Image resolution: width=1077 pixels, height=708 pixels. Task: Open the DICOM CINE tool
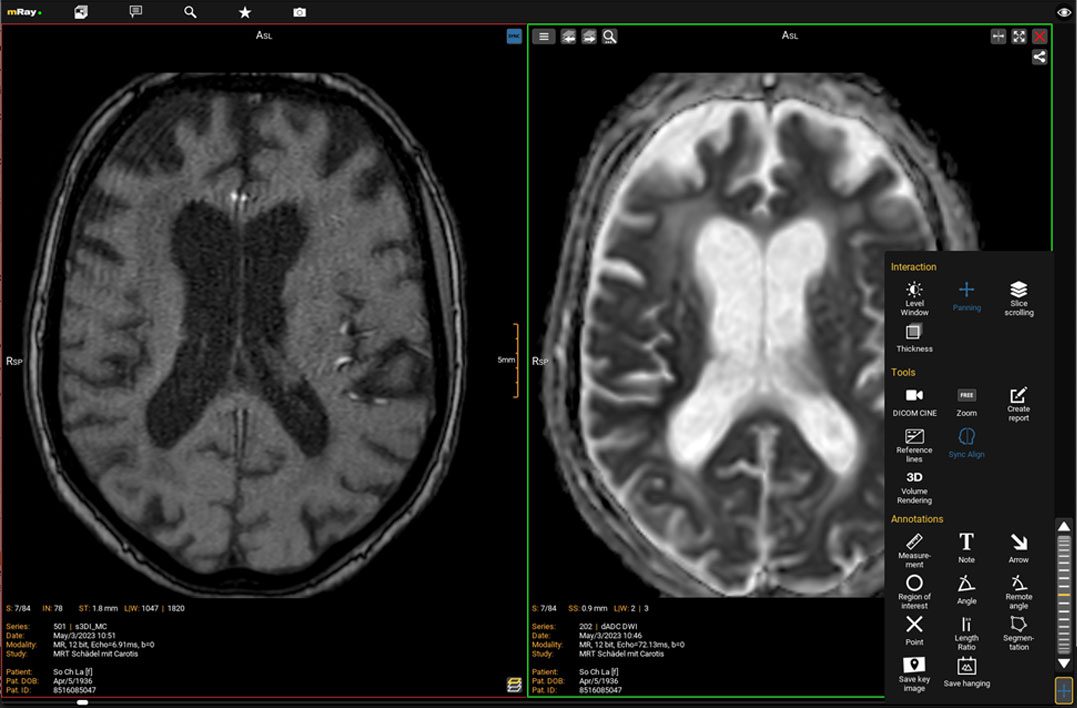914,402
